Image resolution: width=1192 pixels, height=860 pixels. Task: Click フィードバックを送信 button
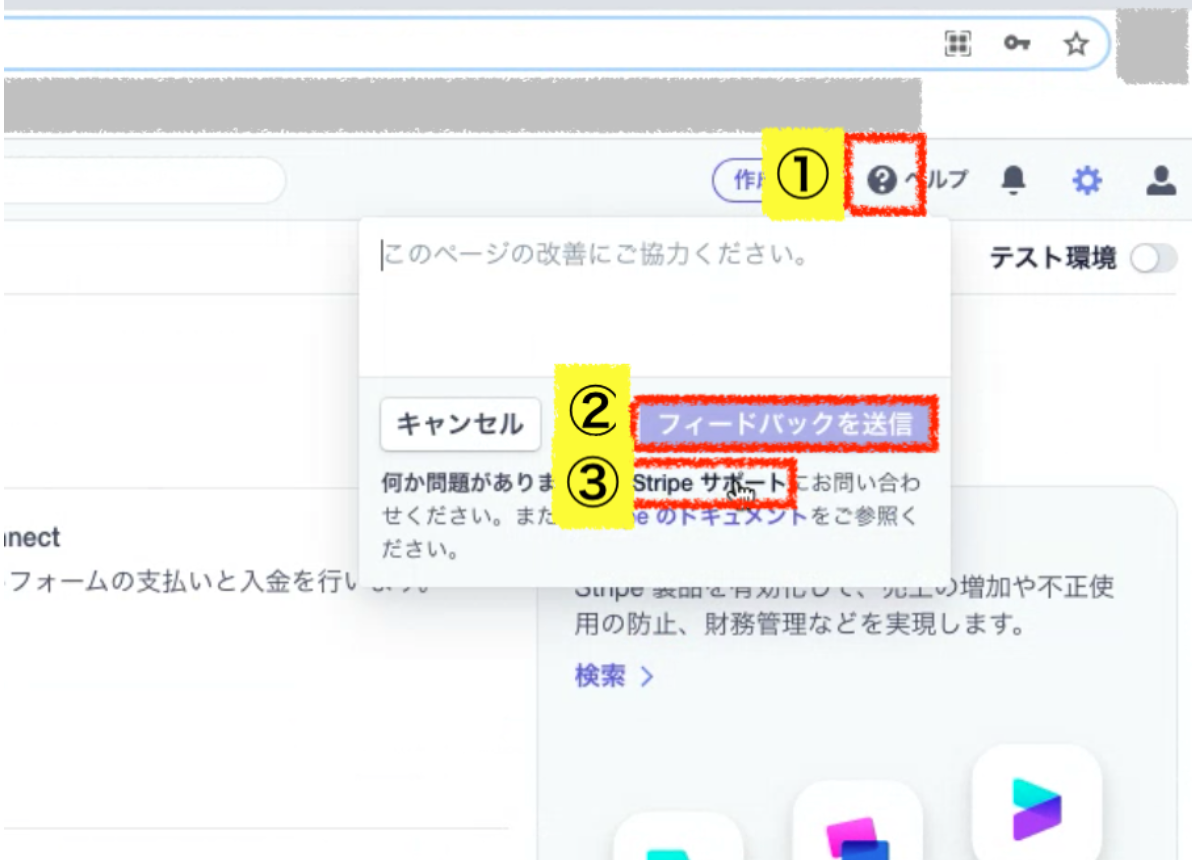785,424
